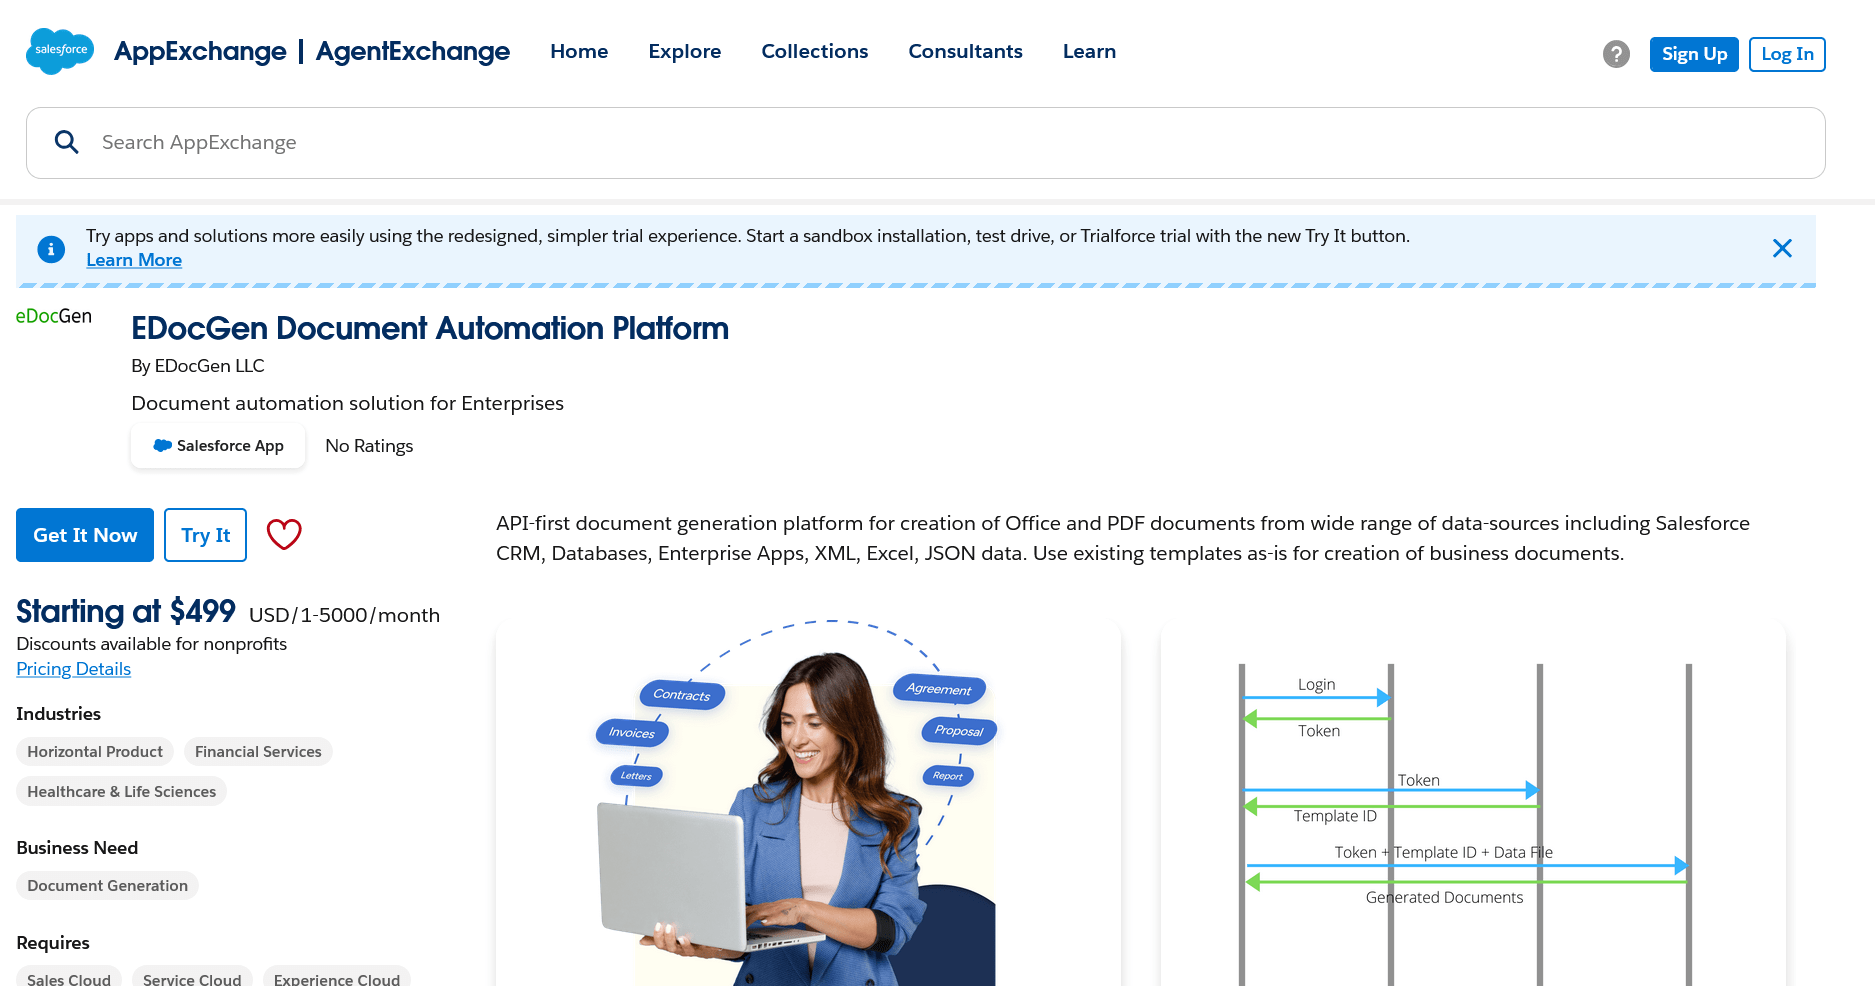Favorite the app using the heart icon
The image size is (1875, 986).
click(284, 535)
